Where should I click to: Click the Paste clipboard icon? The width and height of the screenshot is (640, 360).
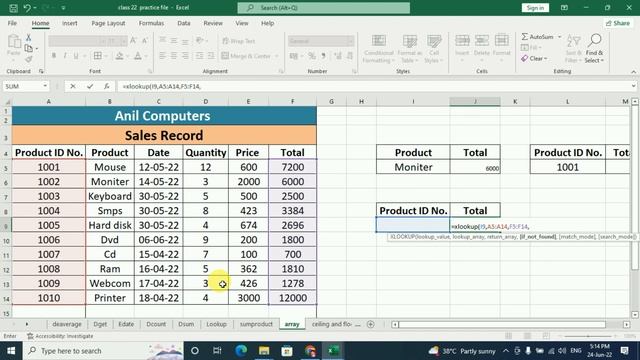pos(14,42)
